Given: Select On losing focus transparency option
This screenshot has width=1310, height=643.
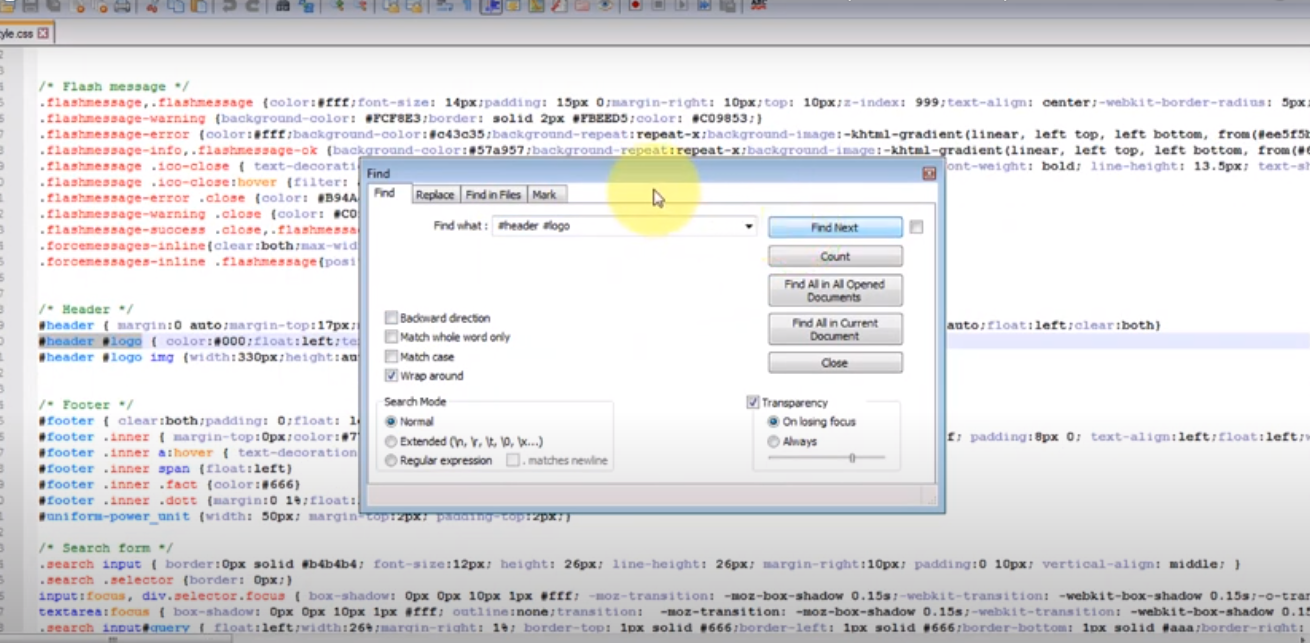Looking at the screenshot, I should (x=773, y=422).
